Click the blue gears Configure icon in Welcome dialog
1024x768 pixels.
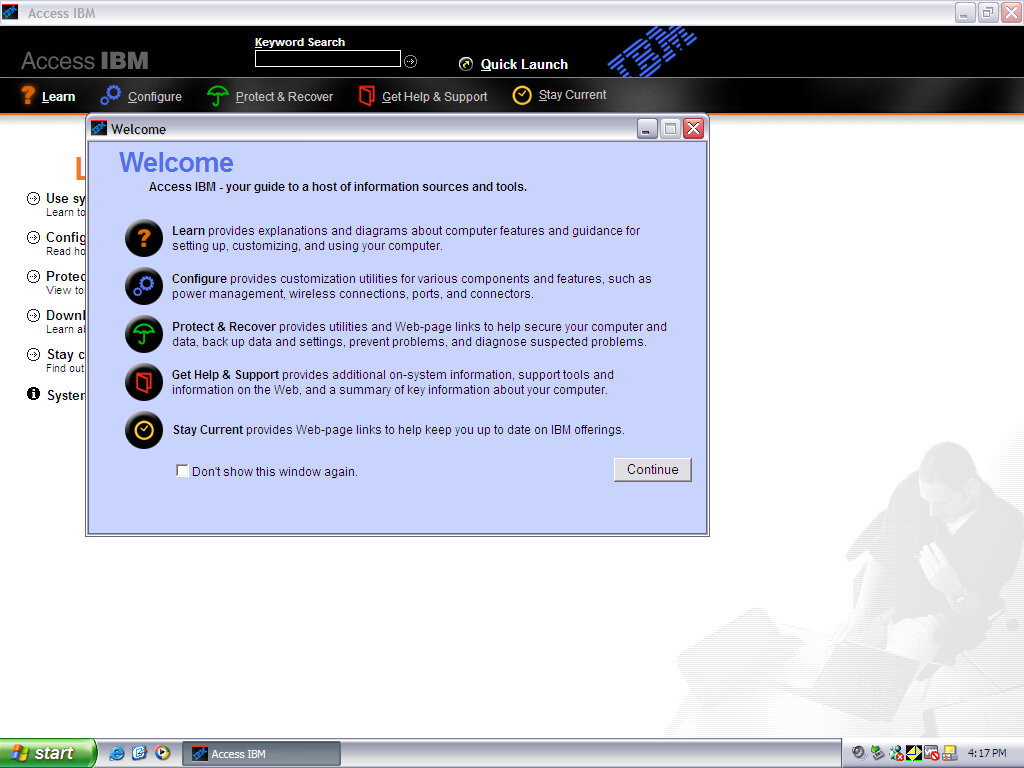tap(144, 286)
